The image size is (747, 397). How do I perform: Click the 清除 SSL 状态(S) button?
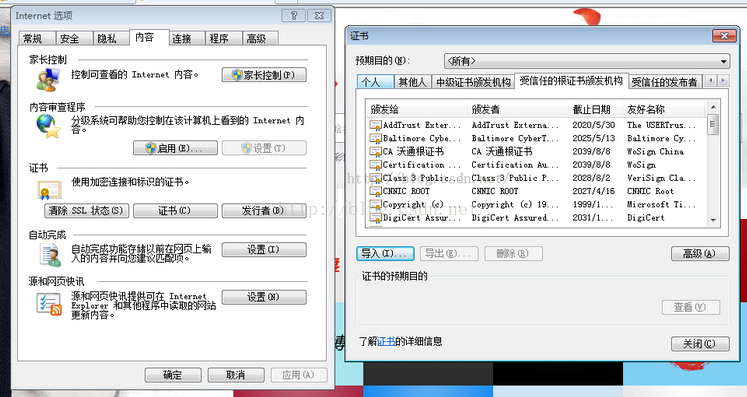click(x=87, y=210)
